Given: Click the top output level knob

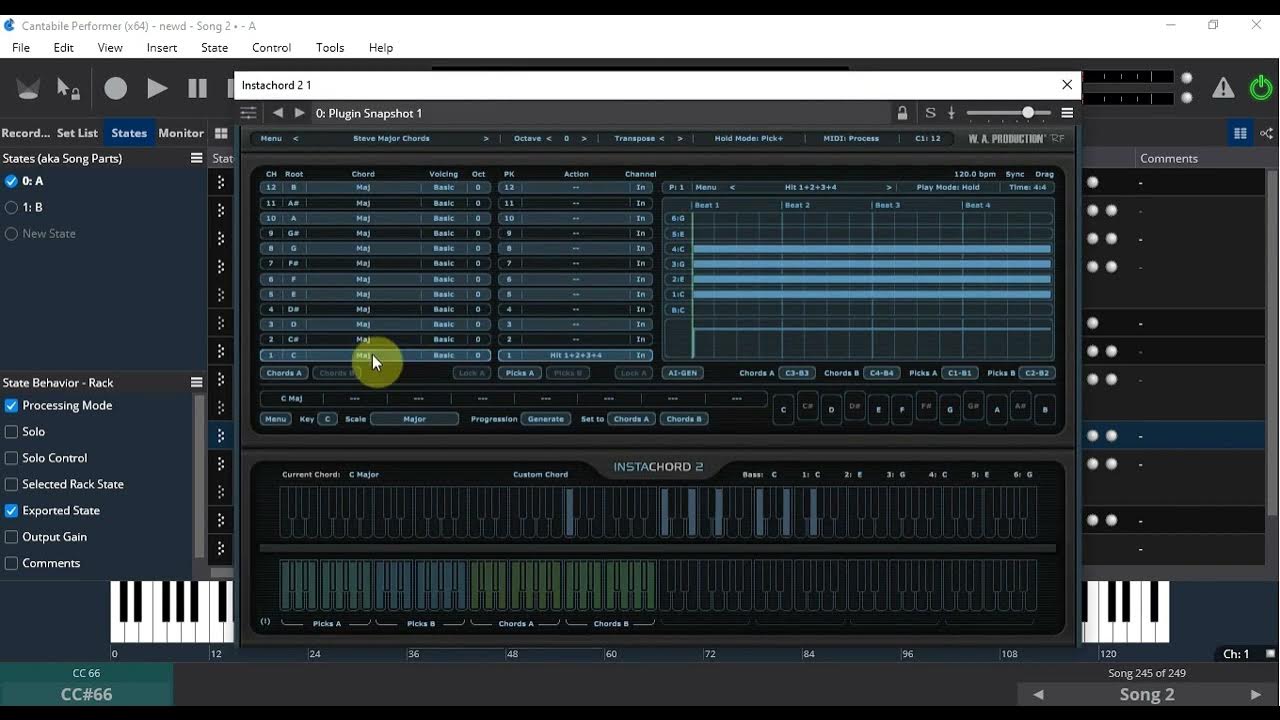Looking at the screenshot, I should 1187,78.
